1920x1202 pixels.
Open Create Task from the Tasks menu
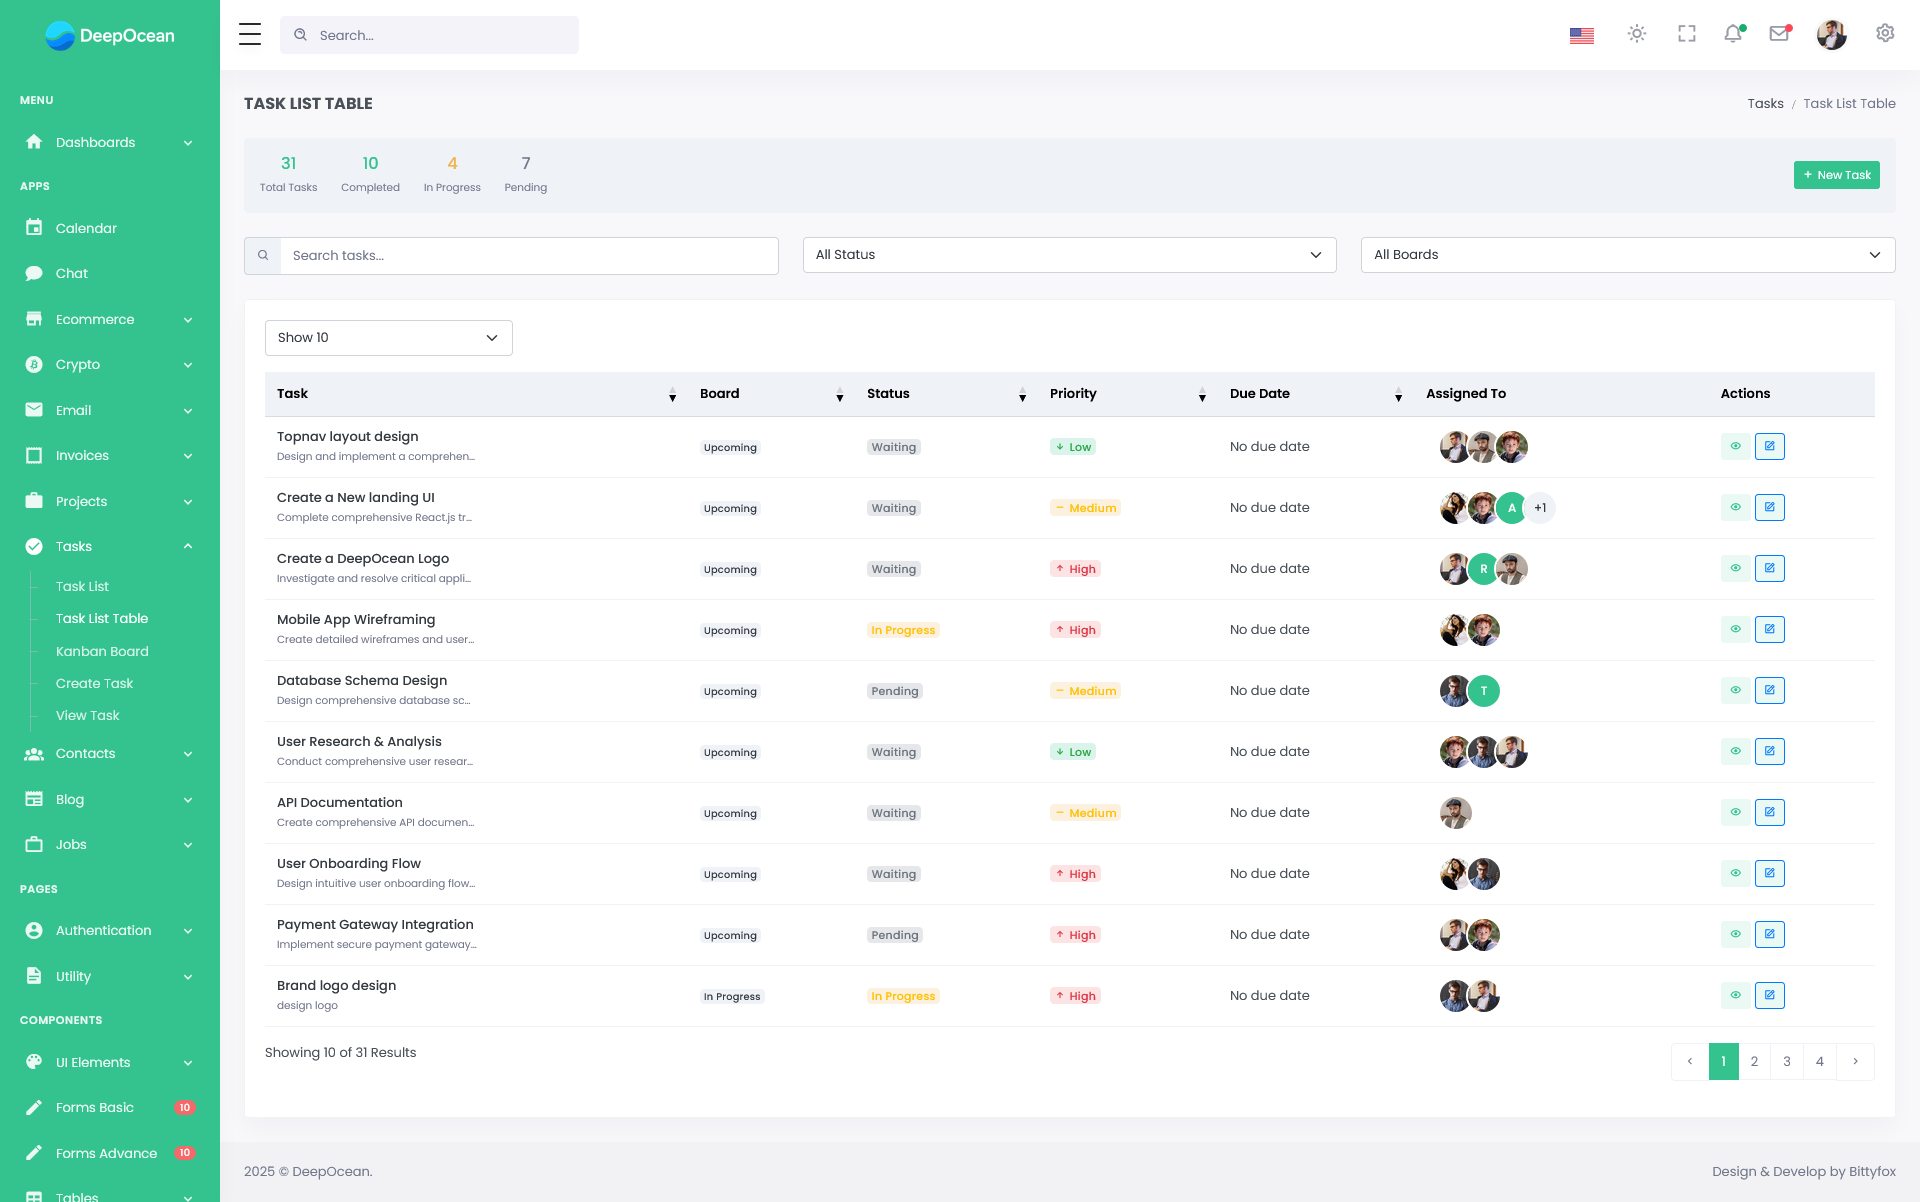[x=94, y=683]
